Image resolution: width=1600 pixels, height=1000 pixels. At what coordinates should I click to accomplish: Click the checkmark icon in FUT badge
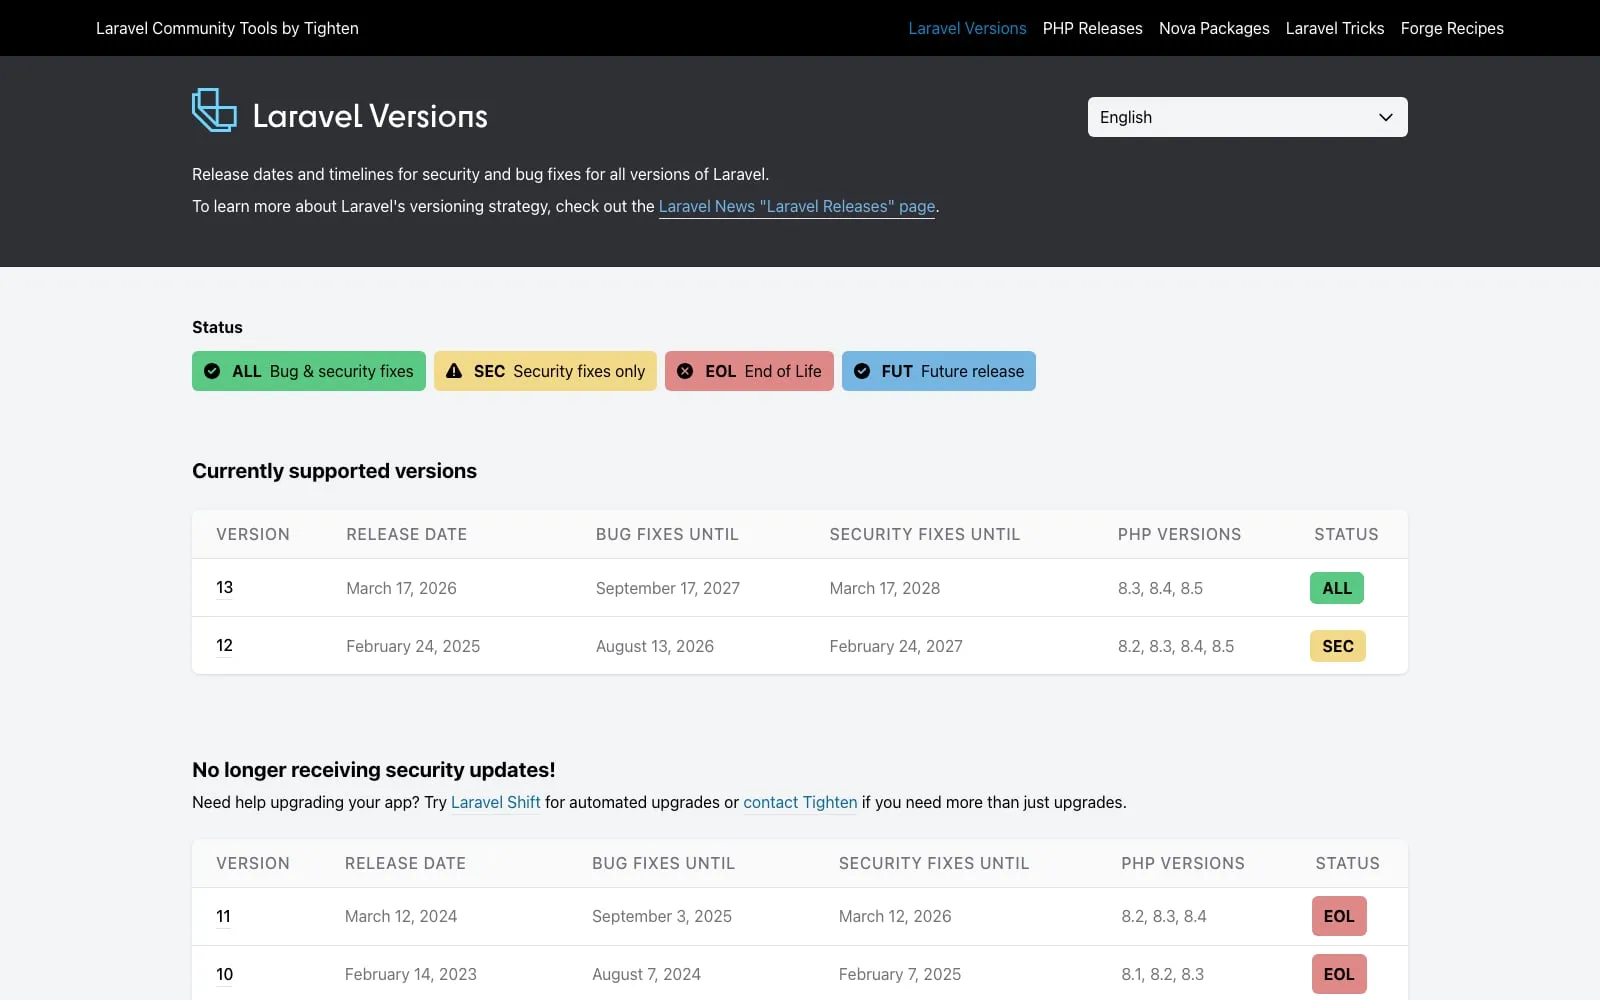pyautogui.click(x=862, y=371)
